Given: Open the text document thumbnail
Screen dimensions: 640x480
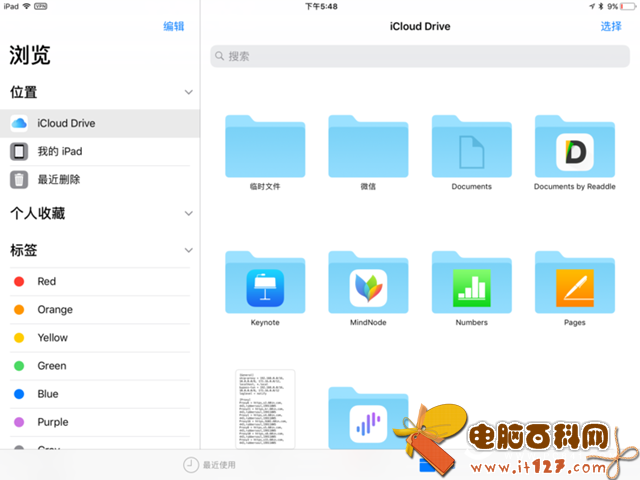Looking at the screenshot, I should (265, 409).
